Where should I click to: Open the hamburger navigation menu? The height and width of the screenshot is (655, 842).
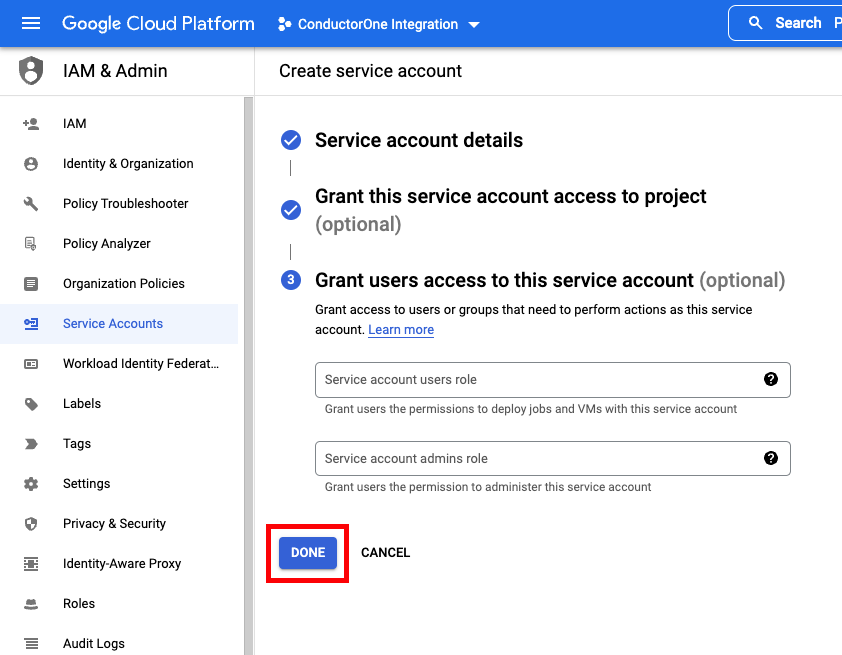coord(31,23)
